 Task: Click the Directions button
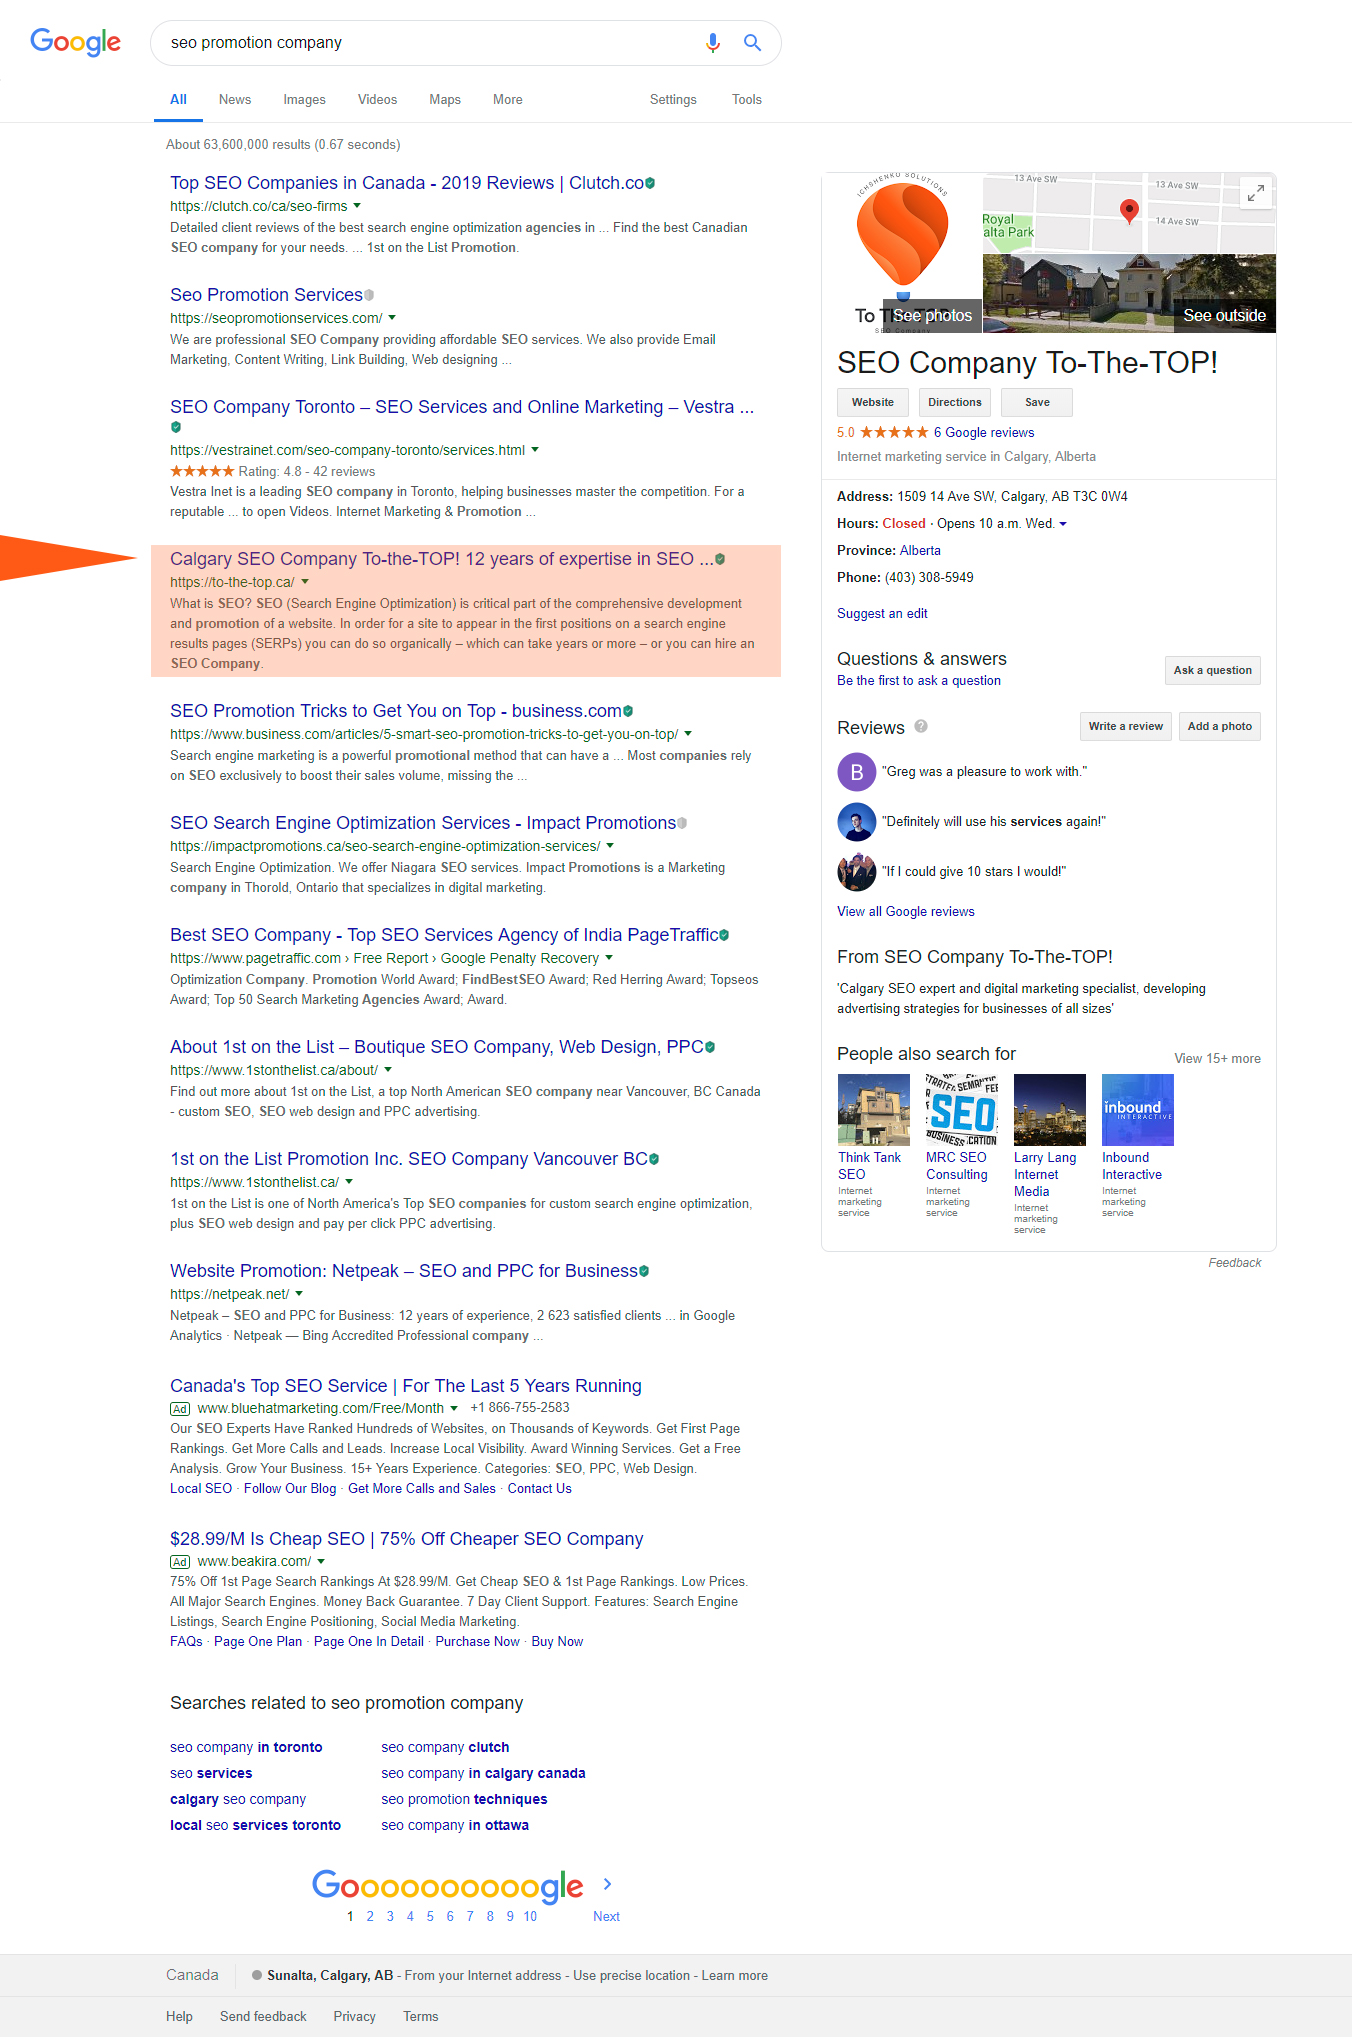(x=955, y=402)
